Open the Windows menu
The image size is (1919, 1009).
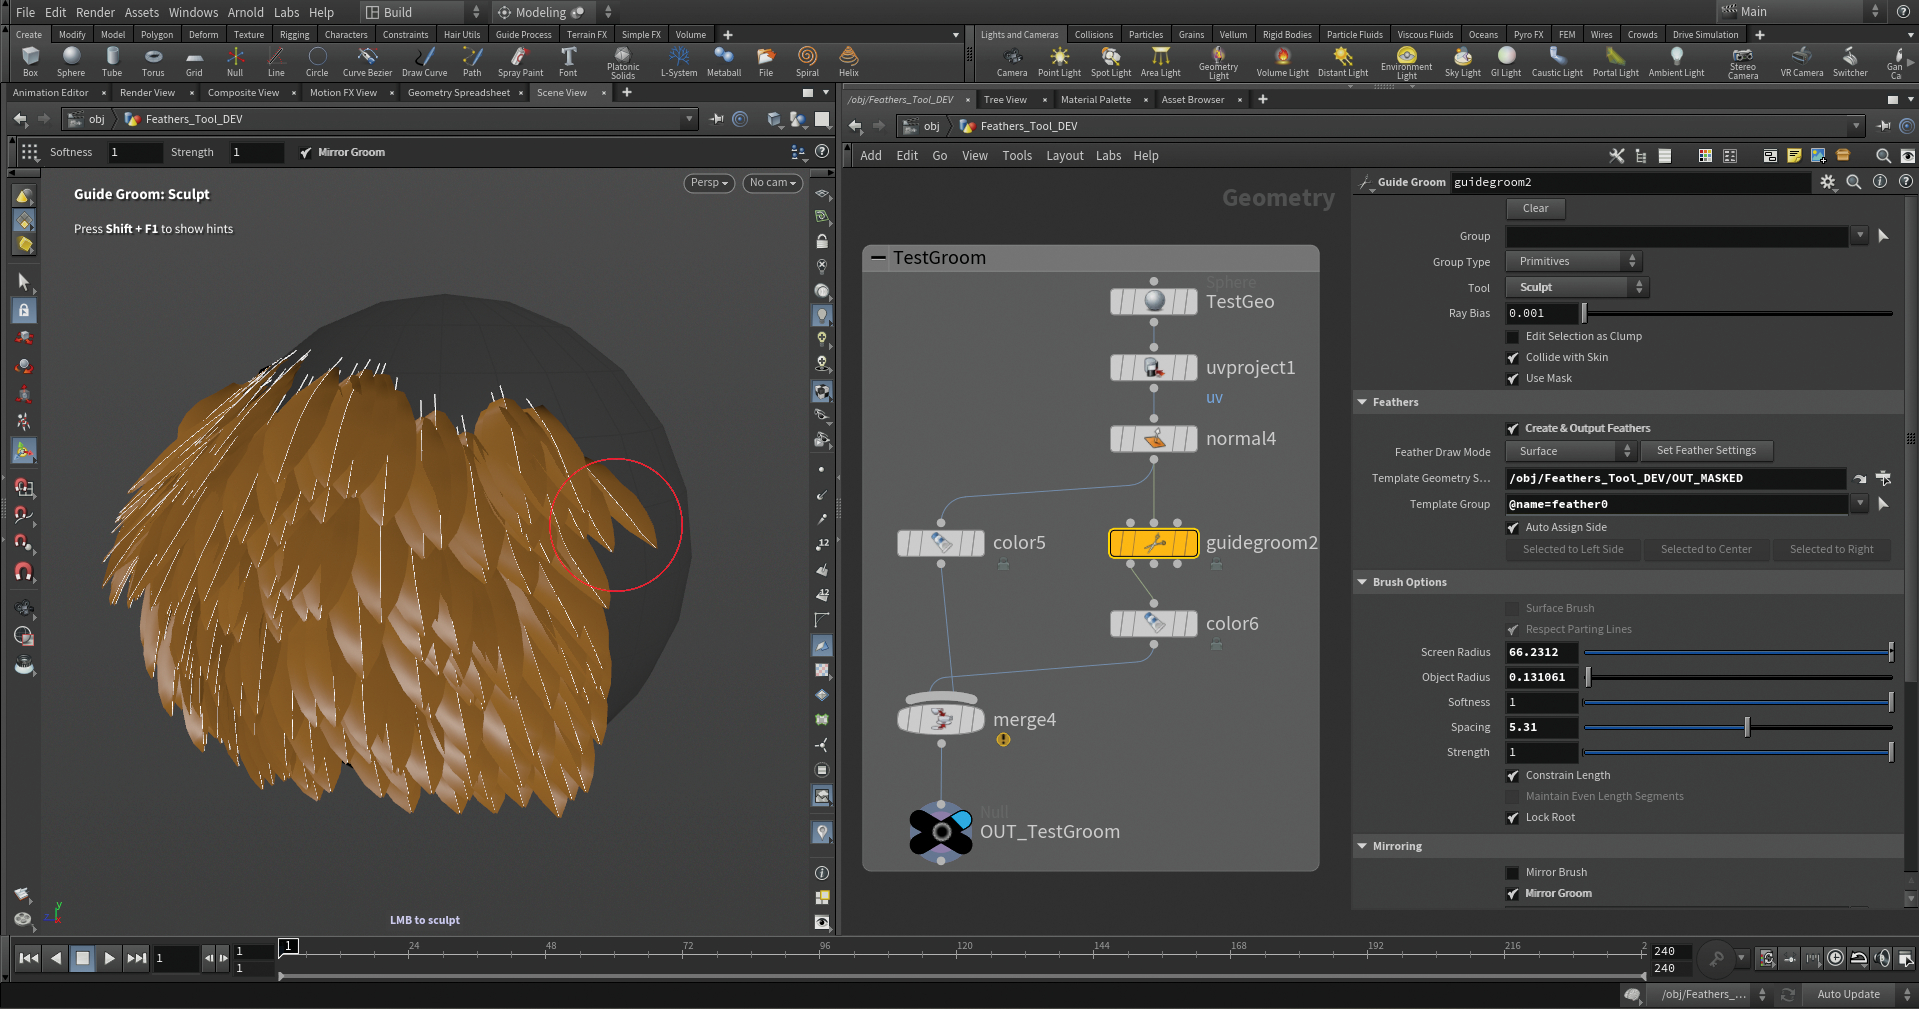[x=193, y=12]
